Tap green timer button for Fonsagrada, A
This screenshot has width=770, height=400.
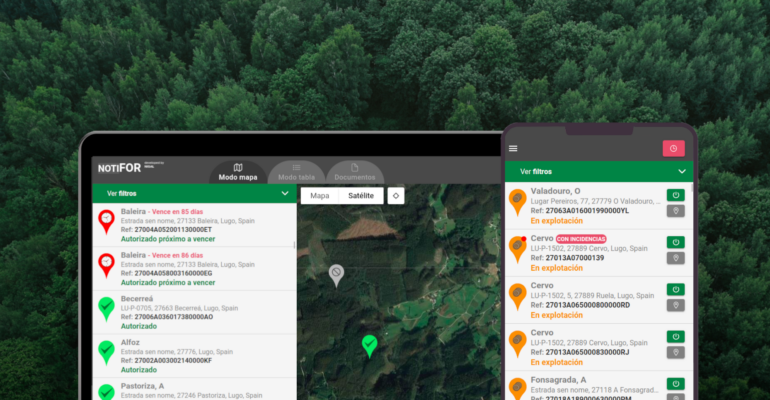pos(676,383)
